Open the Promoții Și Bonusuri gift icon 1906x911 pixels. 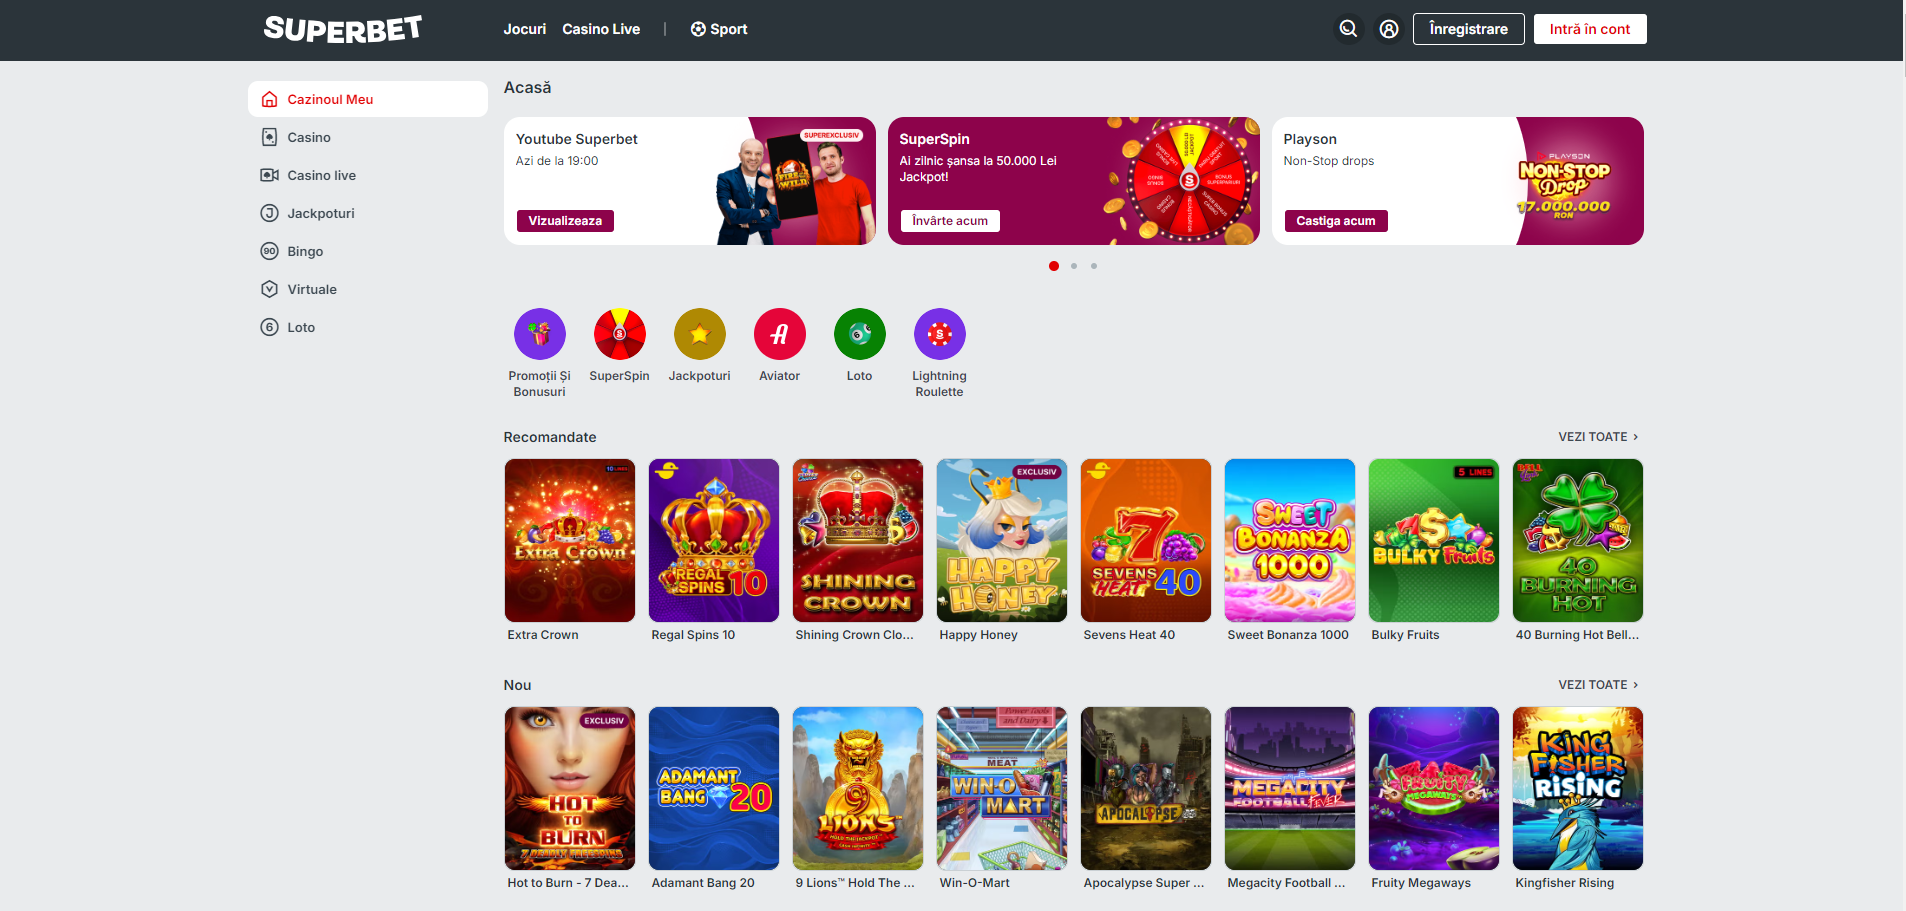pos(539,334)
